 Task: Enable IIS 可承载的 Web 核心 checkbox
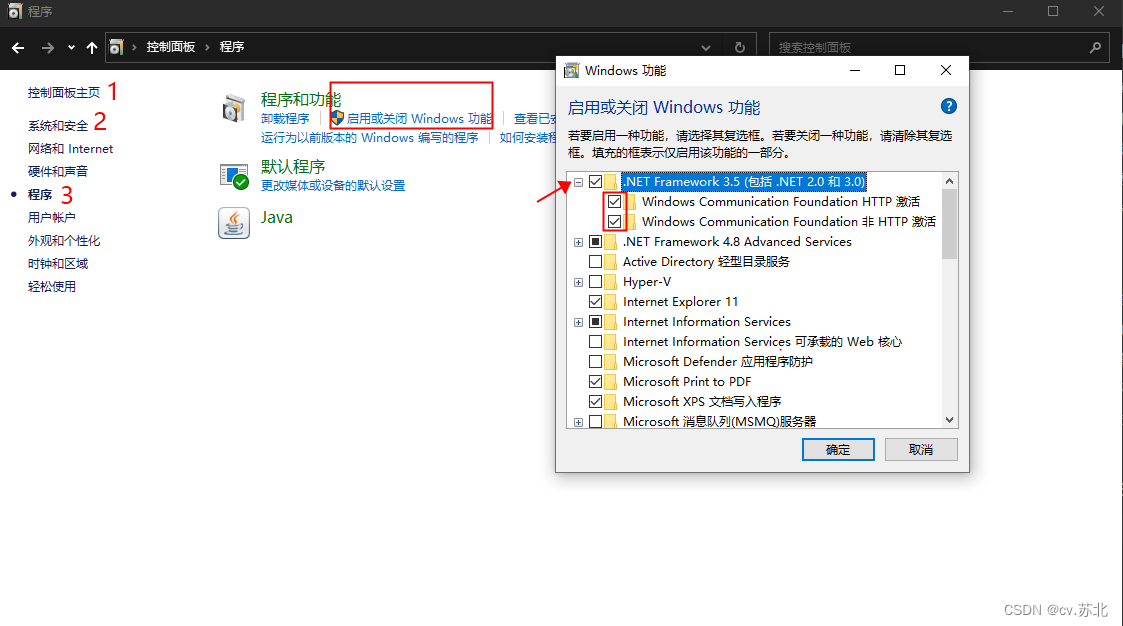tap(595, 342)
